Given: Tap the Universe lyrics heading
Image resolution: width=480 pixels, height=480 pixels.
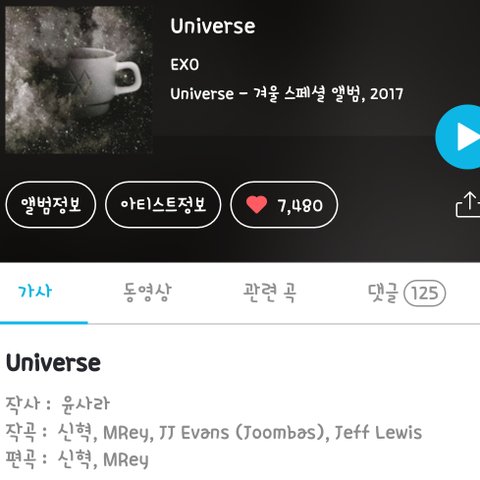Looking at the screenshot, I should coord(53,363).
